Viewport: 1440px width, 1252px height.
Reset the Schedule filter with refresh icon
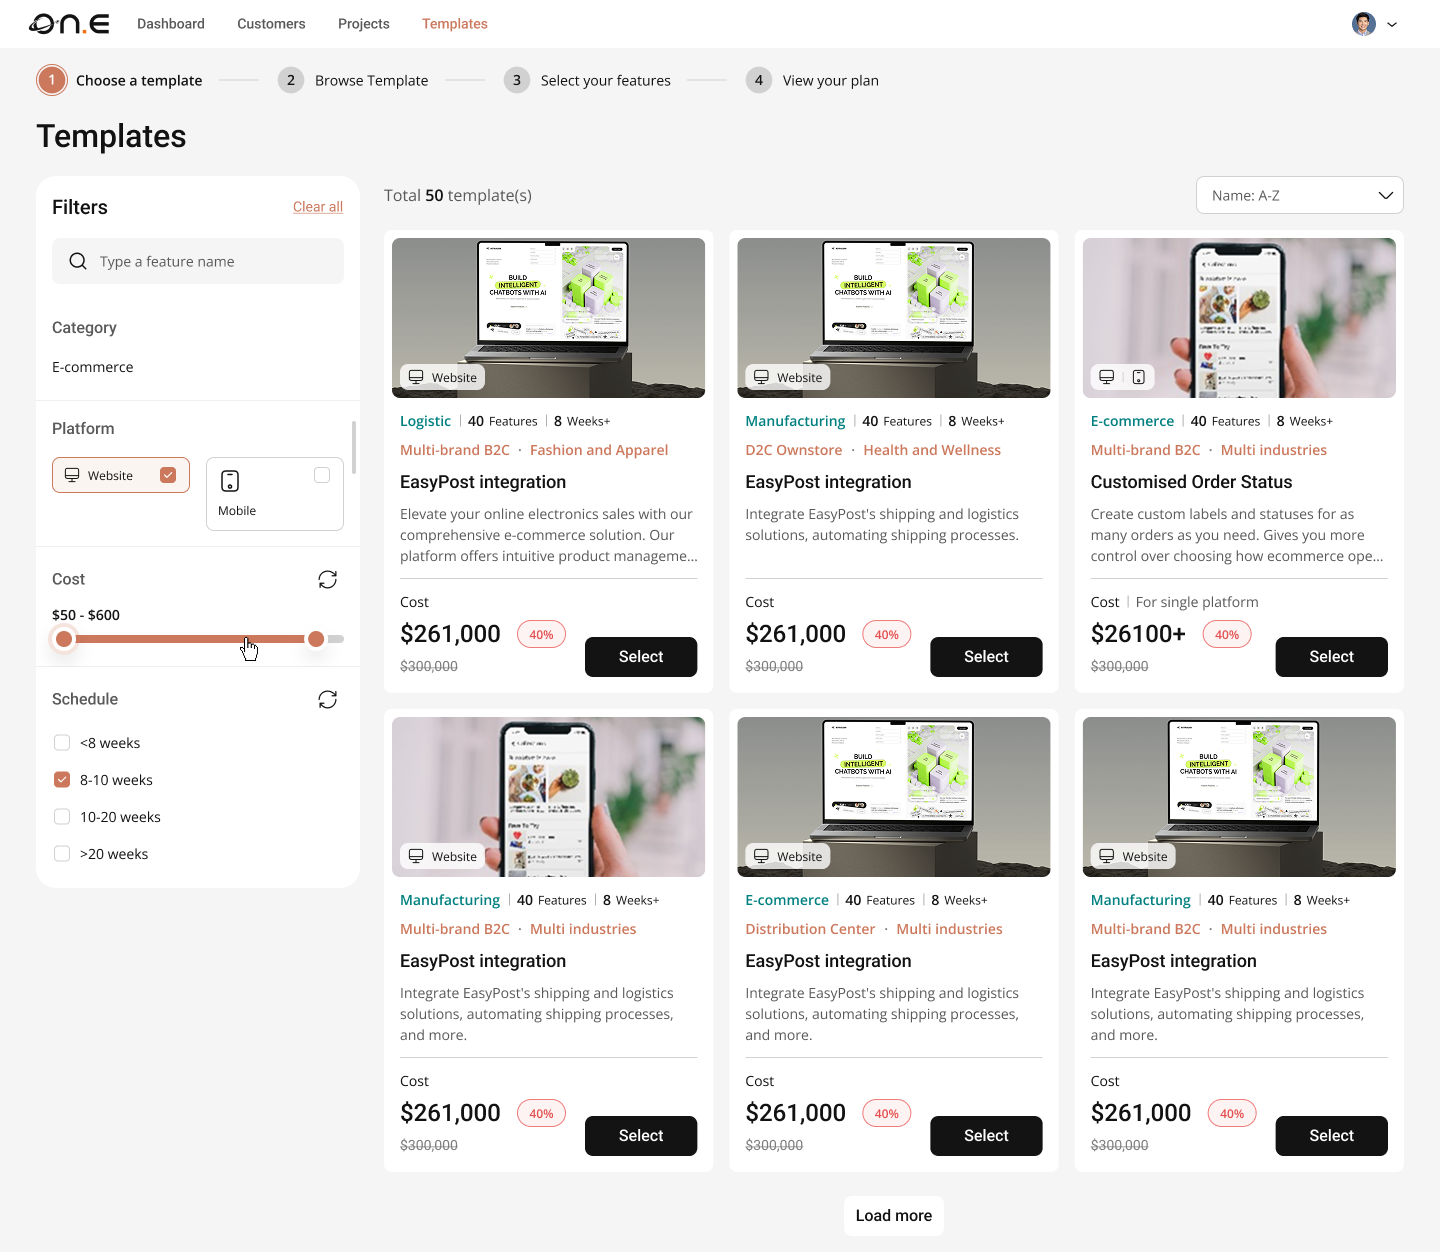(328, 700)
